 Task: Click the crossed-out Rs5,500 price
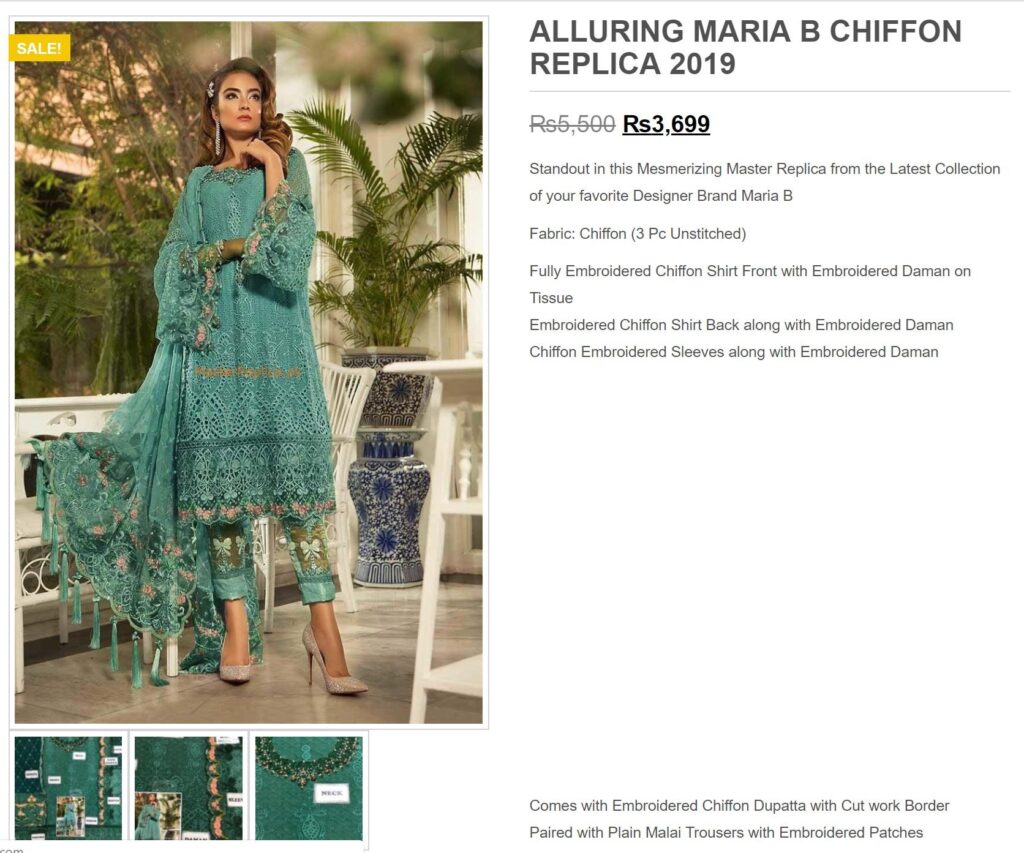572,123
